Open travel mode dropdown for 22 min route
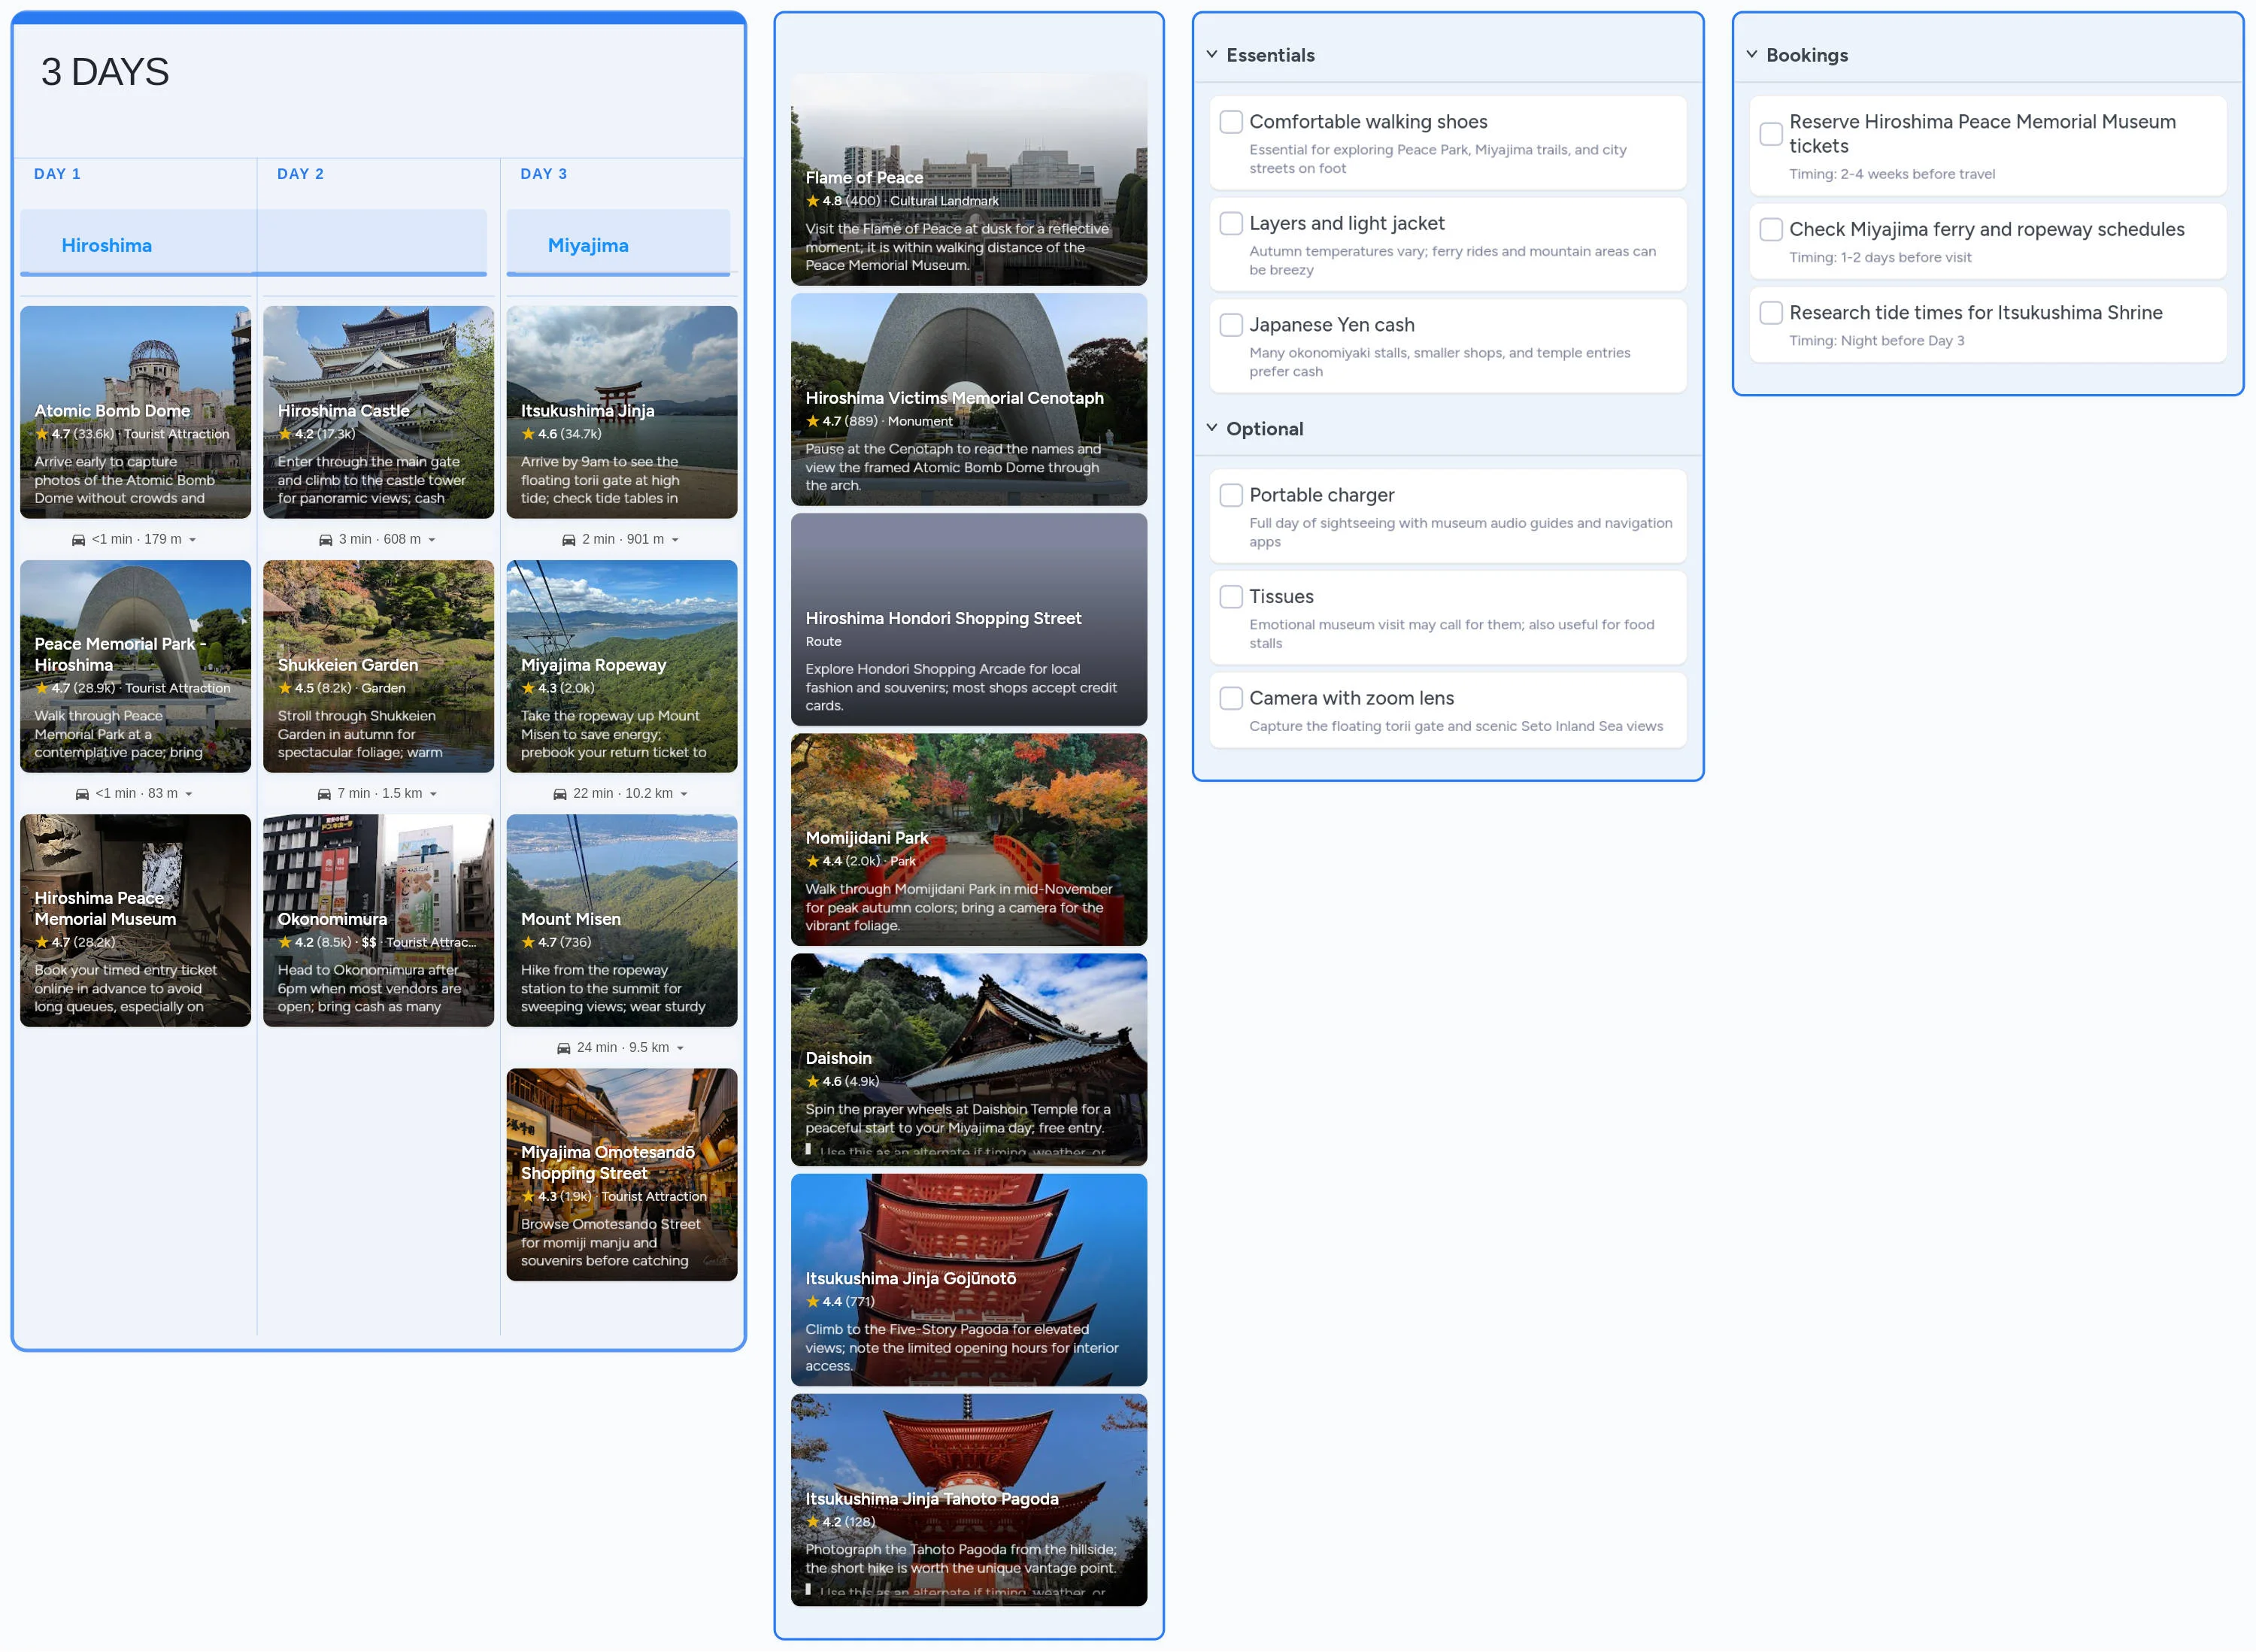The image size is (2256, 1652). click(x=684, y=794)
